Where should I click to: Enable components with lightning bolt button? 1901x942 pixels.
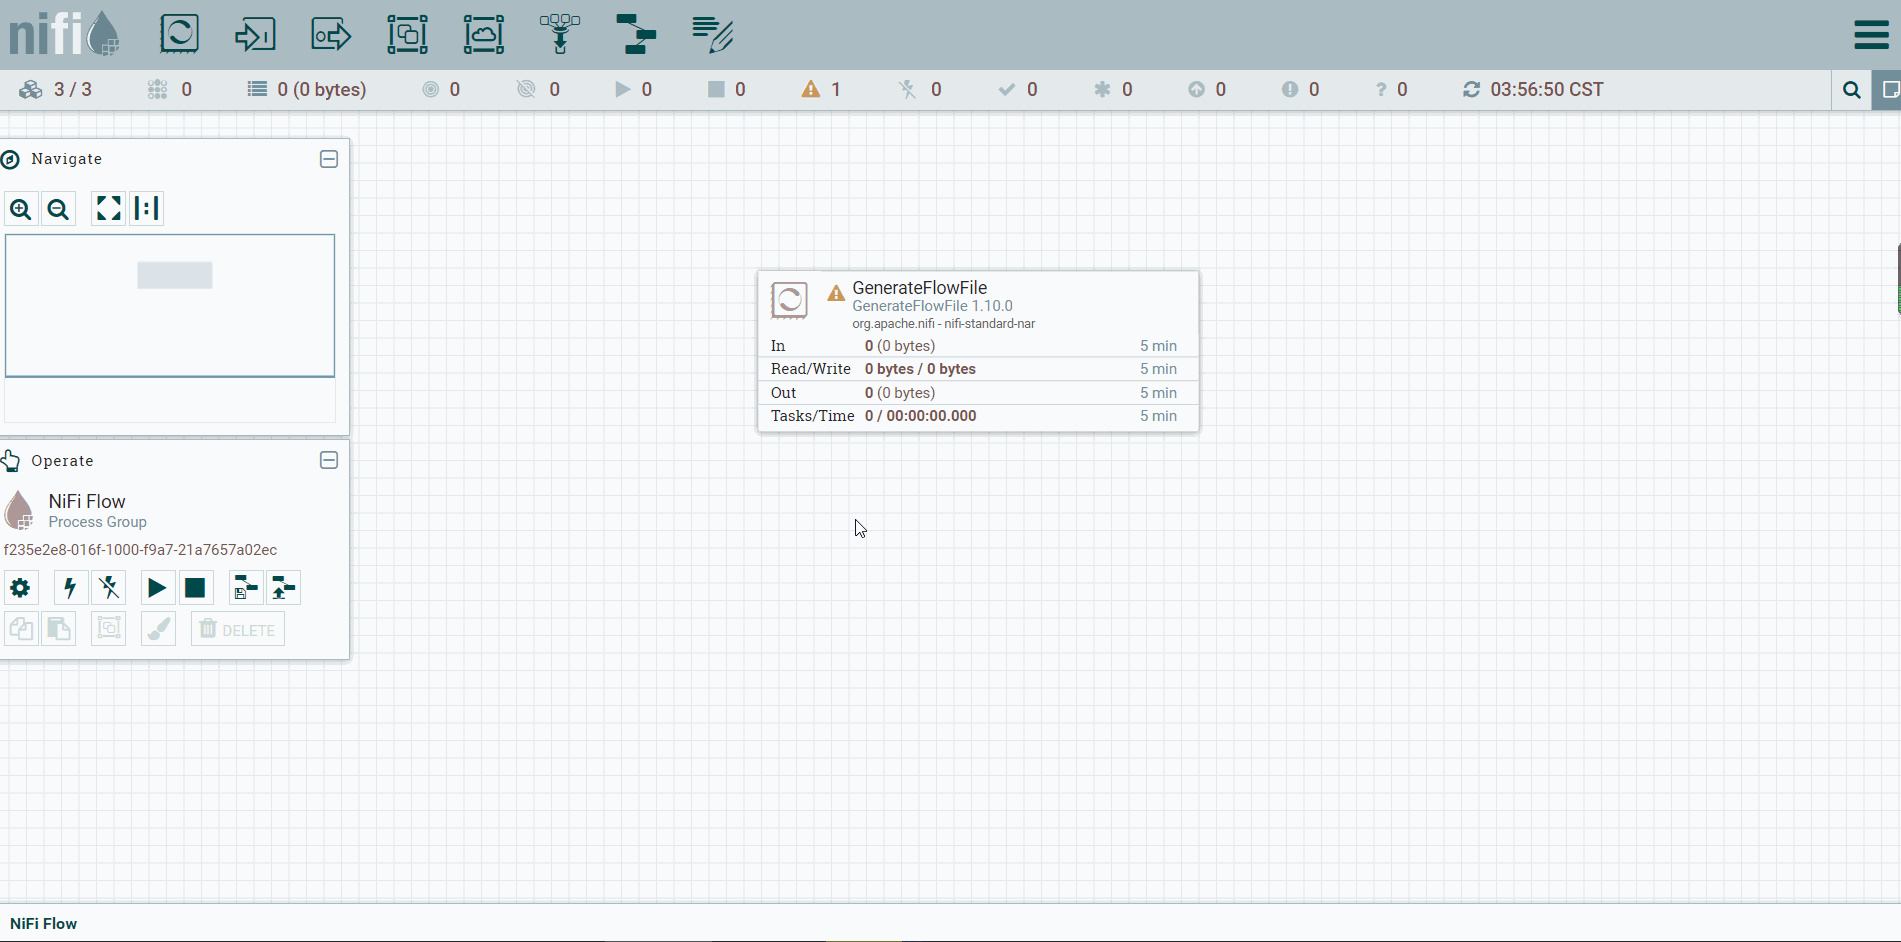coord(70,588)
